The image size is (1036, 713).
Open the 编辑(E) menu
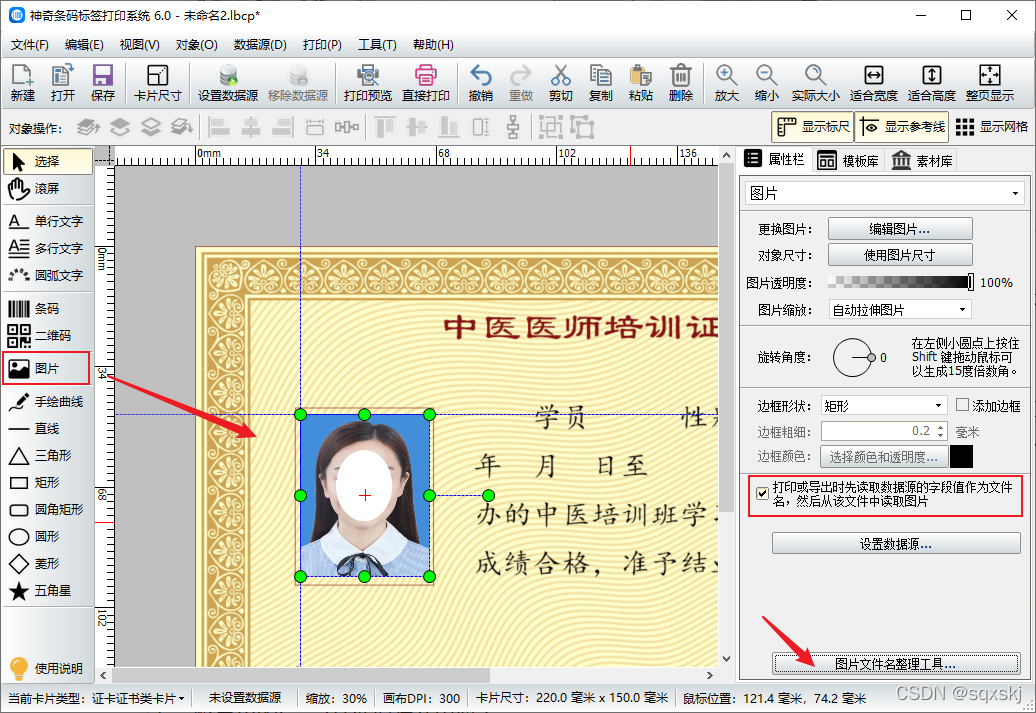pos(84,45)
